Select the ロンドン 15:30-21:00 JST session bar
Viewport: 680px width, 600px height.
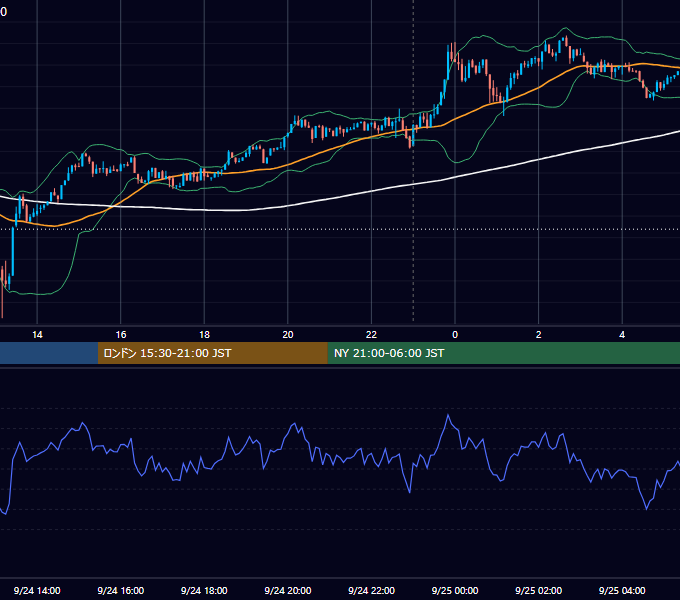click(212, 353)
